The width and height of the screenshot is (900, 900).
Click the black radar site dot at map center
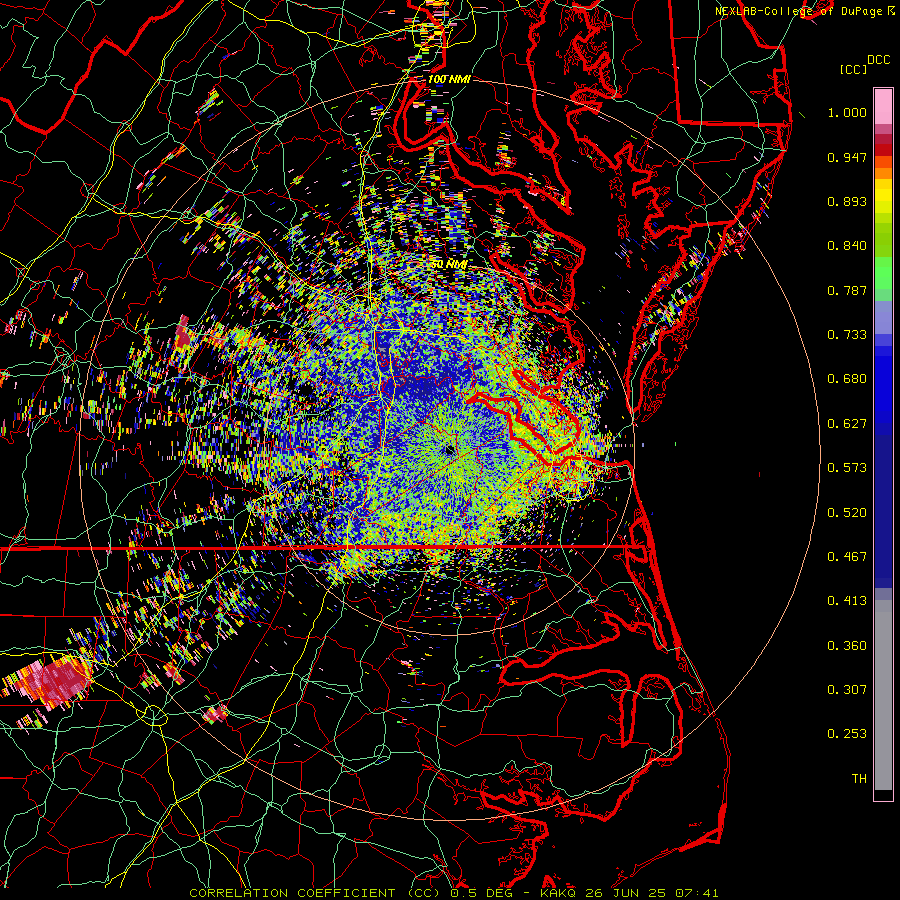pyautogui.click(x=449, y=450)
